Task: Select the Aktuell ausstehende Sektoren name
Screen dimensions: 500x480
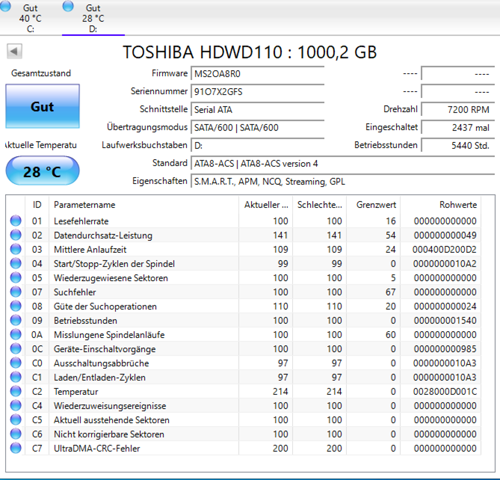Action: [x=111, y=420]
